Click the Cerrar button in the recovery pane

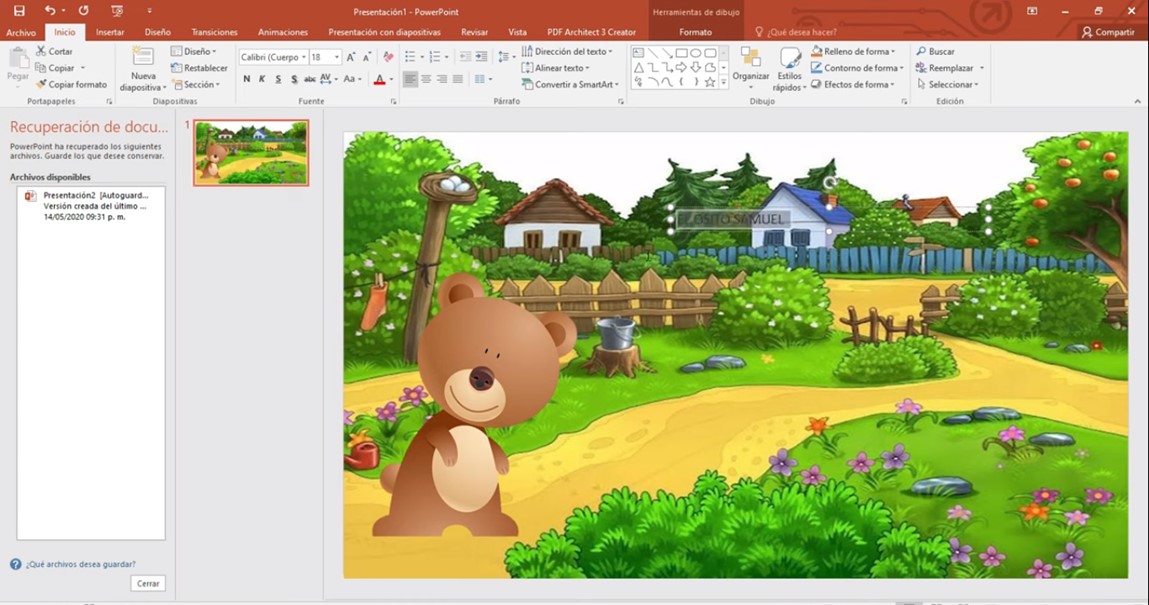[x=148, y=583]
